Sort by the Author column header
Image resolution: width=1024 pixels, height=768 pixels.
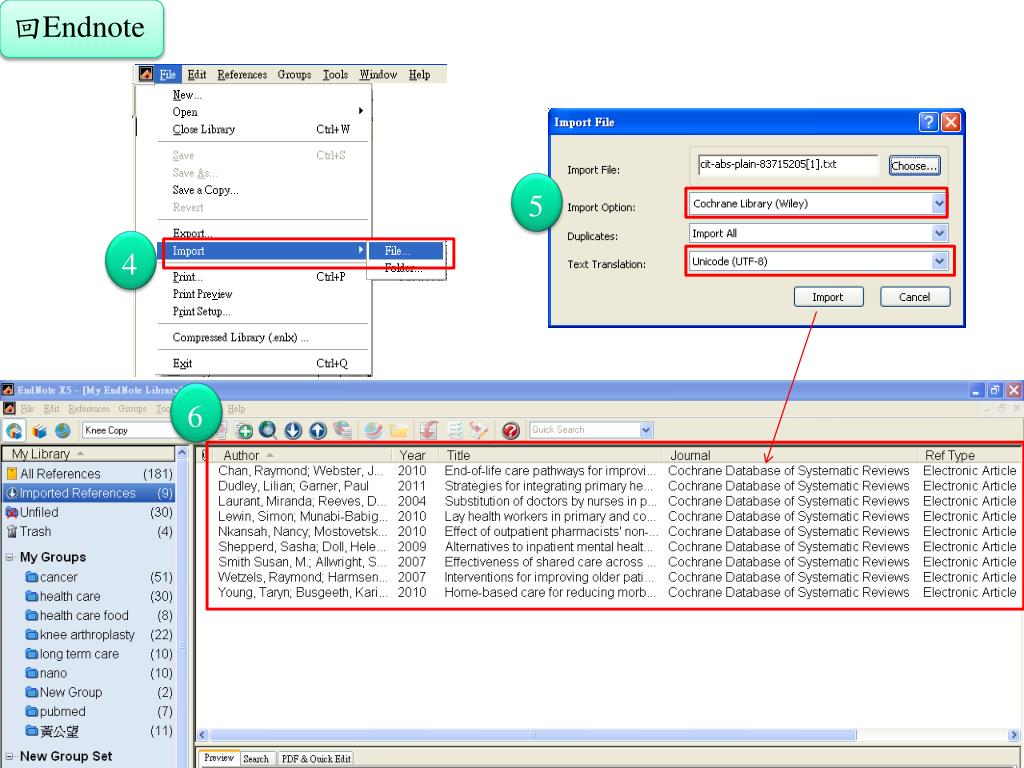click(x=241, y=455)
